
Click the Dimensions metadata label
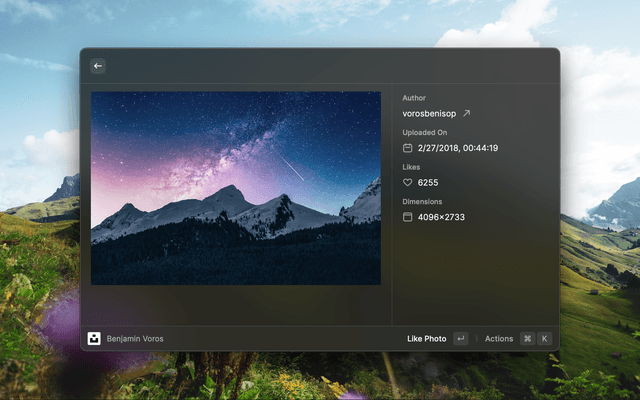[x=422, y=201]
